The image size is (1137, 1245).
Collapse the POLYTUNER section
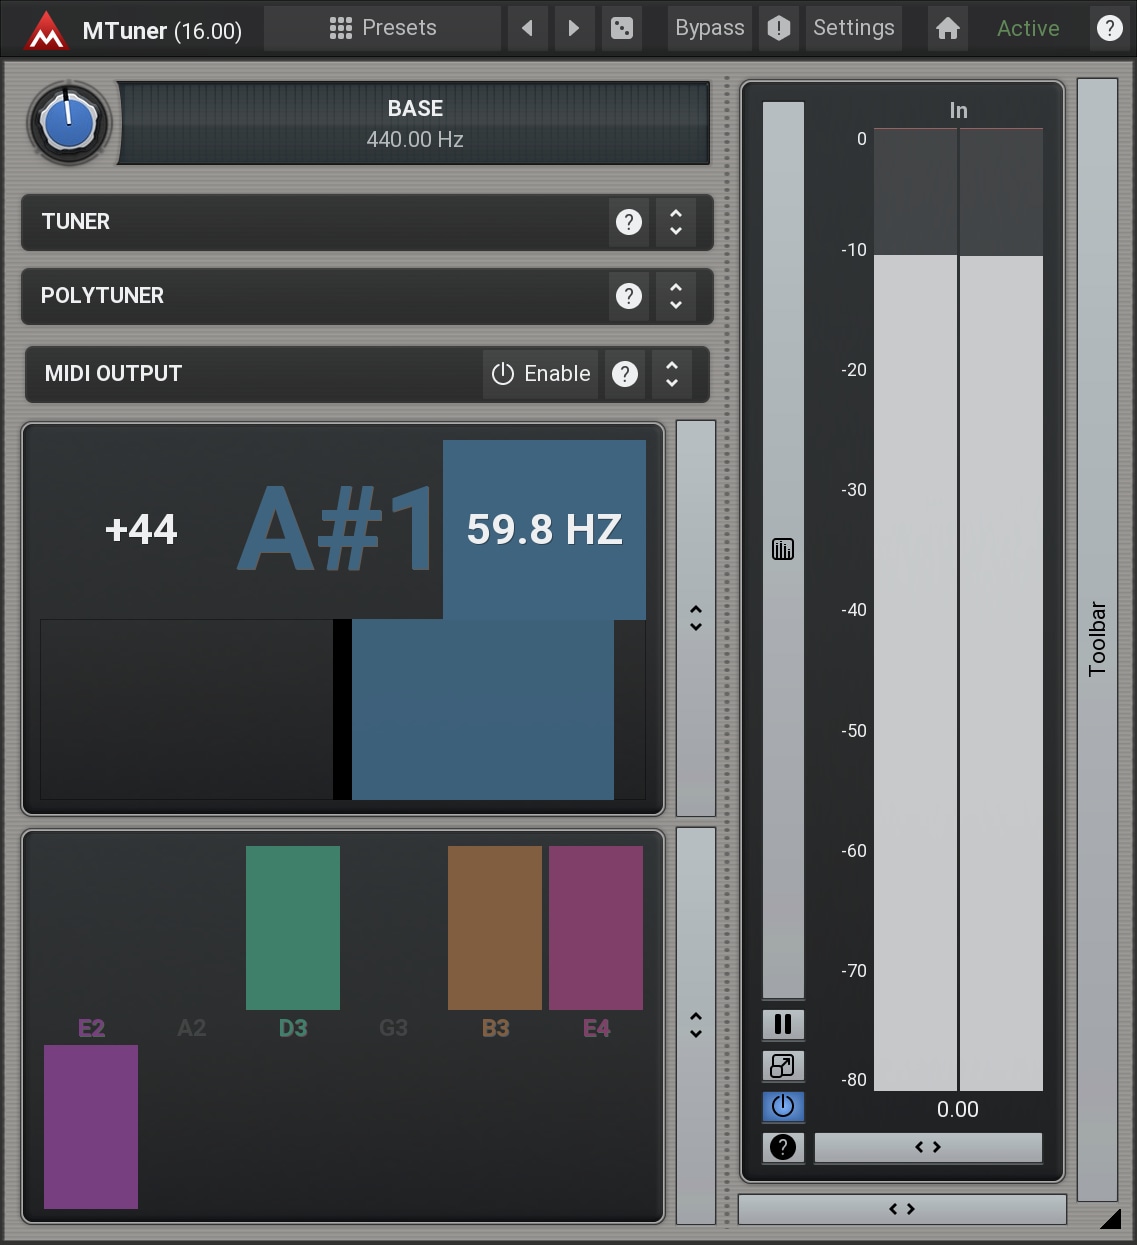click(x=676, y=296)
